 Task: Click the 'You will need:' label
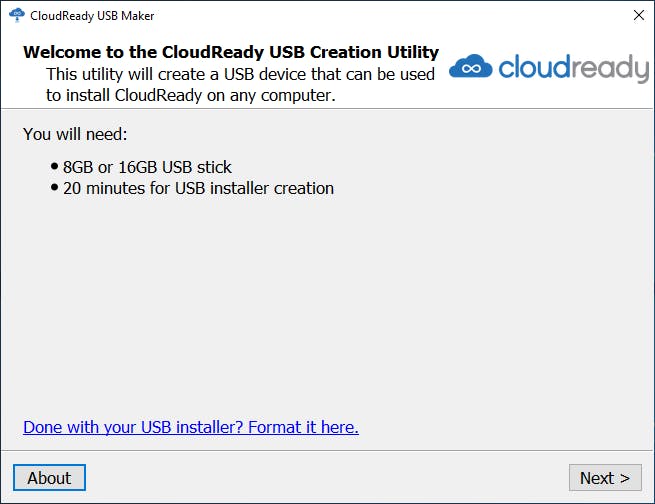click(75, 134)
